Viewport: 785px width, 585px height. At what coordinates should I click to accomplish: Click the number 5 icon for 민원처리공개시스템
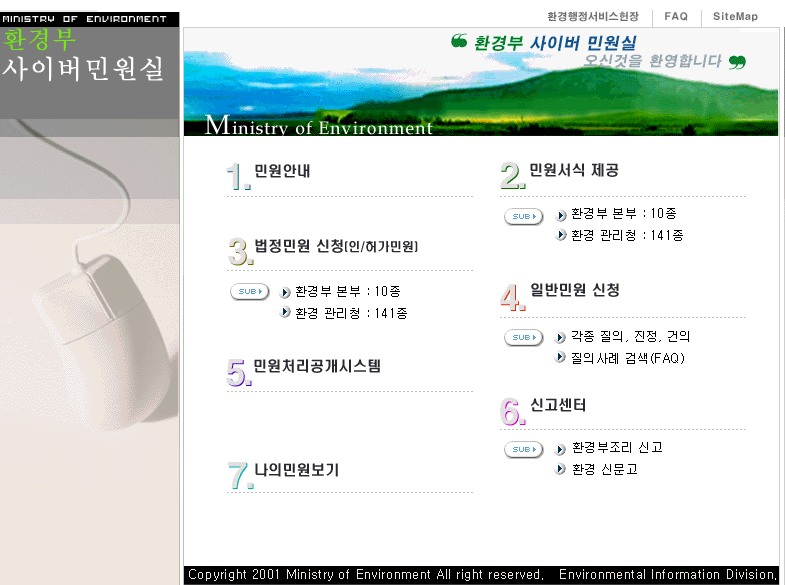[x=239, y=373]
